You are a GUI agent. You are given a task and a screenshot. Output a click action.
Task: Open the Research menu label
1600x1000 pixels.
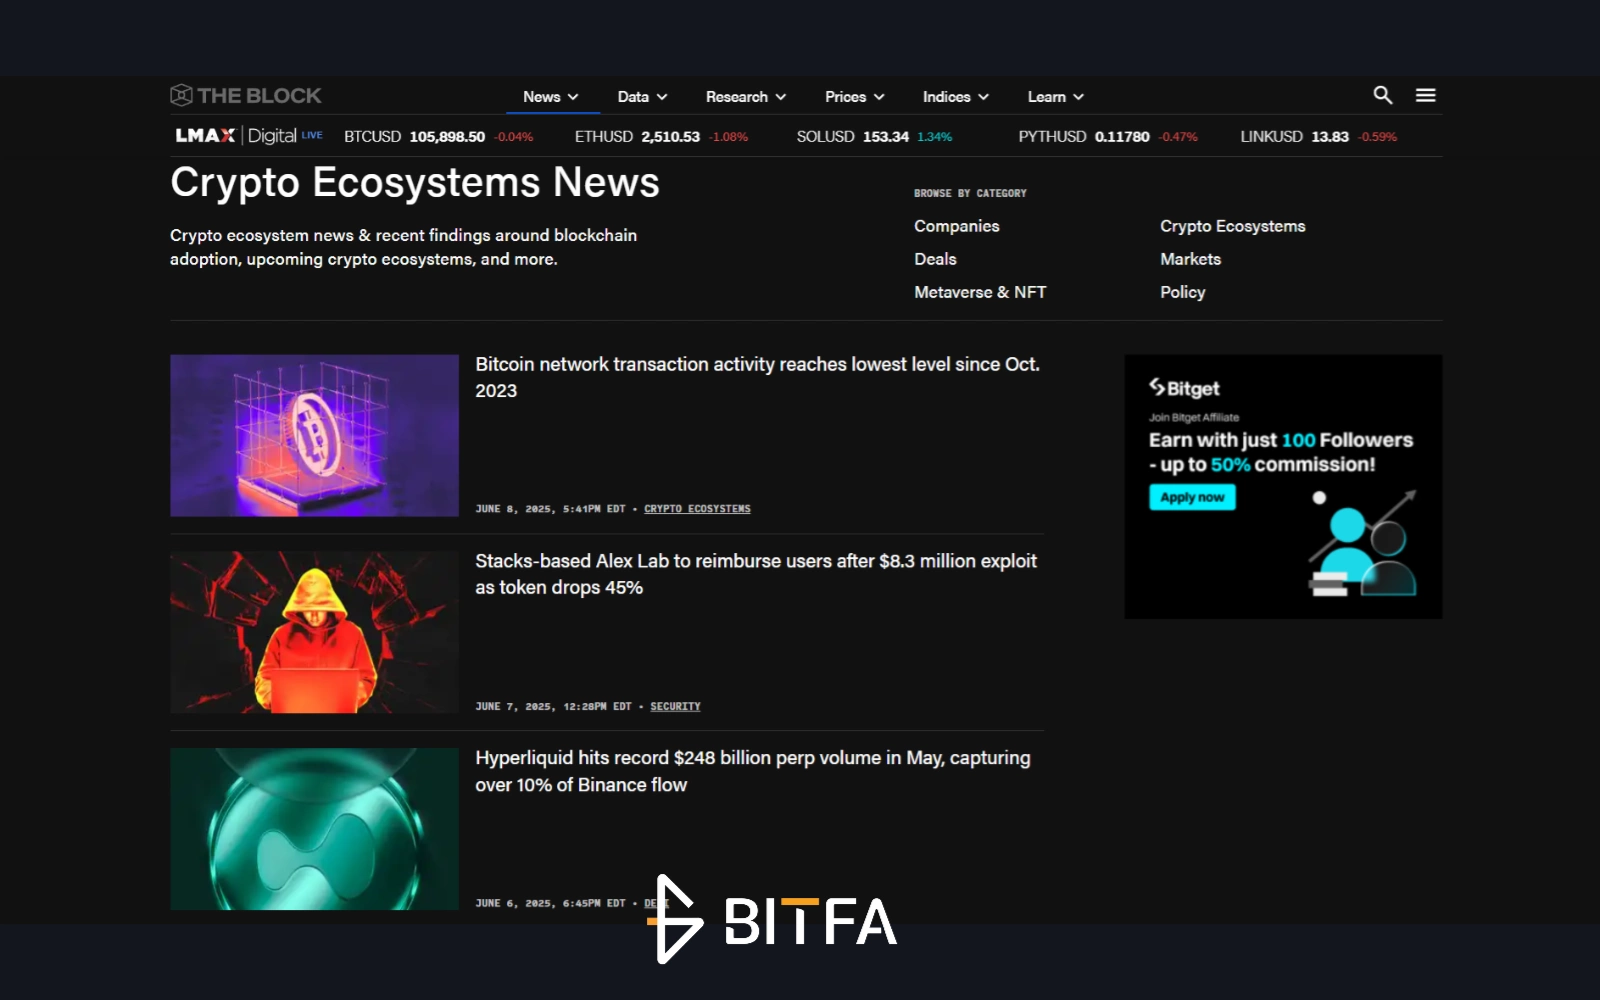737,97
